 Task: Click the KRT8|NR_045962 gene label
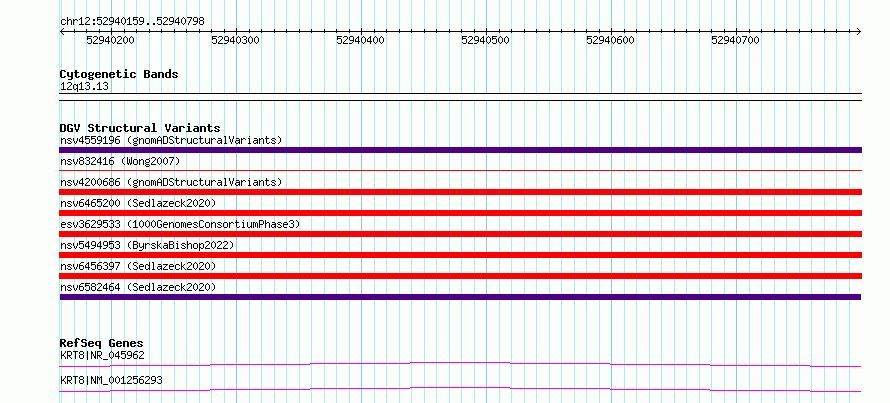click(102, 356)
